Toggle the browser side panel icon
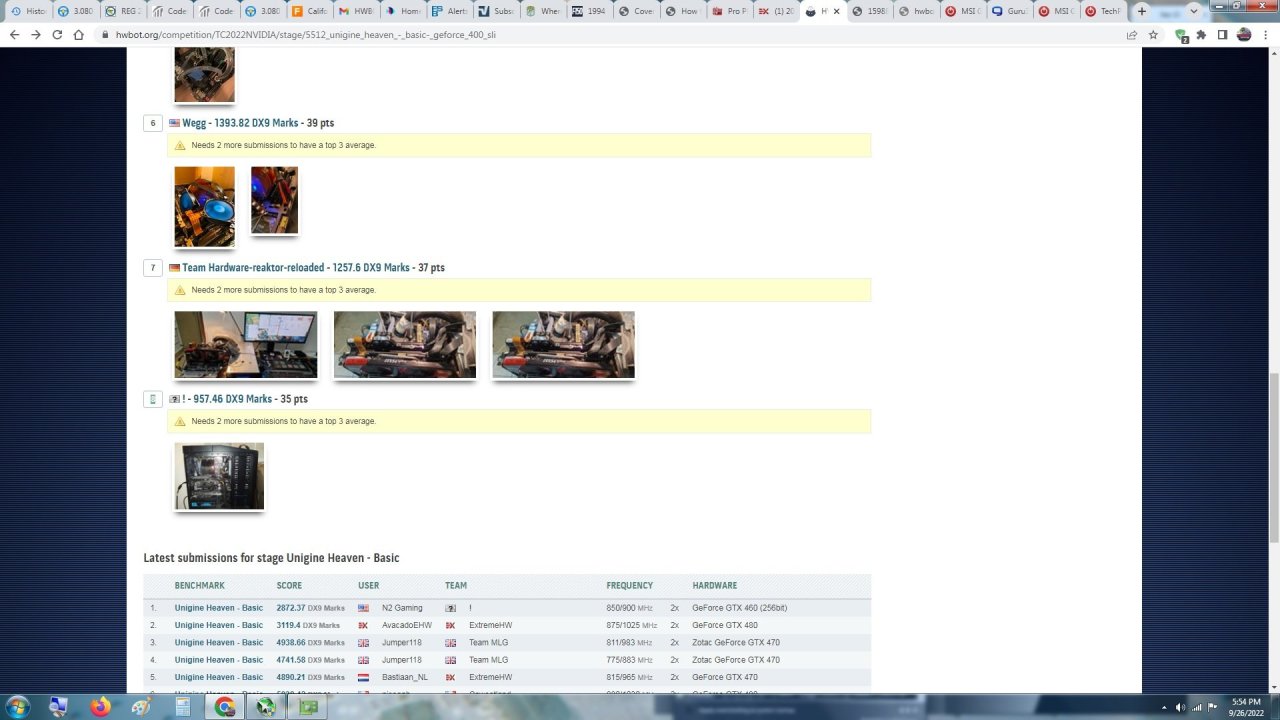This screenshot has height=720, width=1280. (1222, 34)
